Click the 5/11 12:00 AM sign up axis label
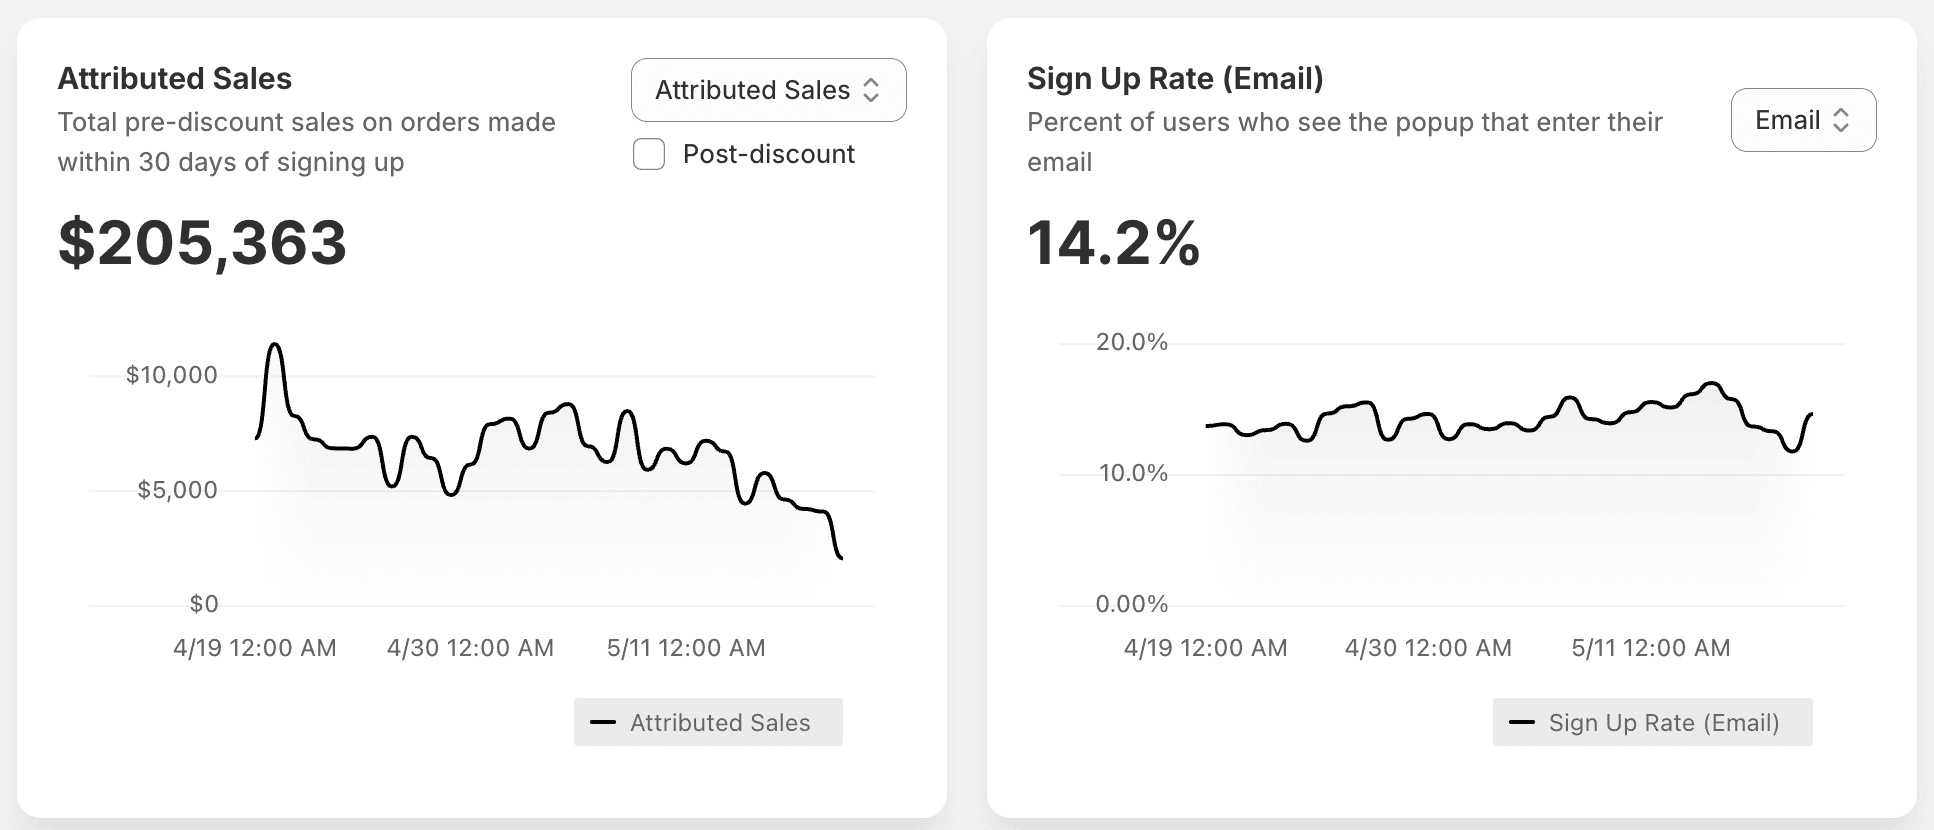The height and width of the screenshot is (830, 1934). [x=1650, y=648]
